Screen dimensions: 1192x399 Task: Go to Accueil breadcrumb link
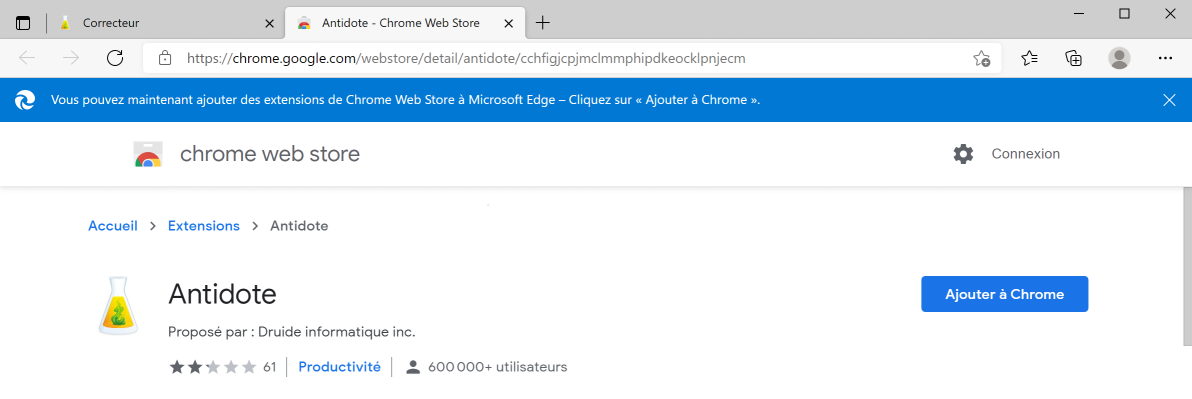(113, 226)
